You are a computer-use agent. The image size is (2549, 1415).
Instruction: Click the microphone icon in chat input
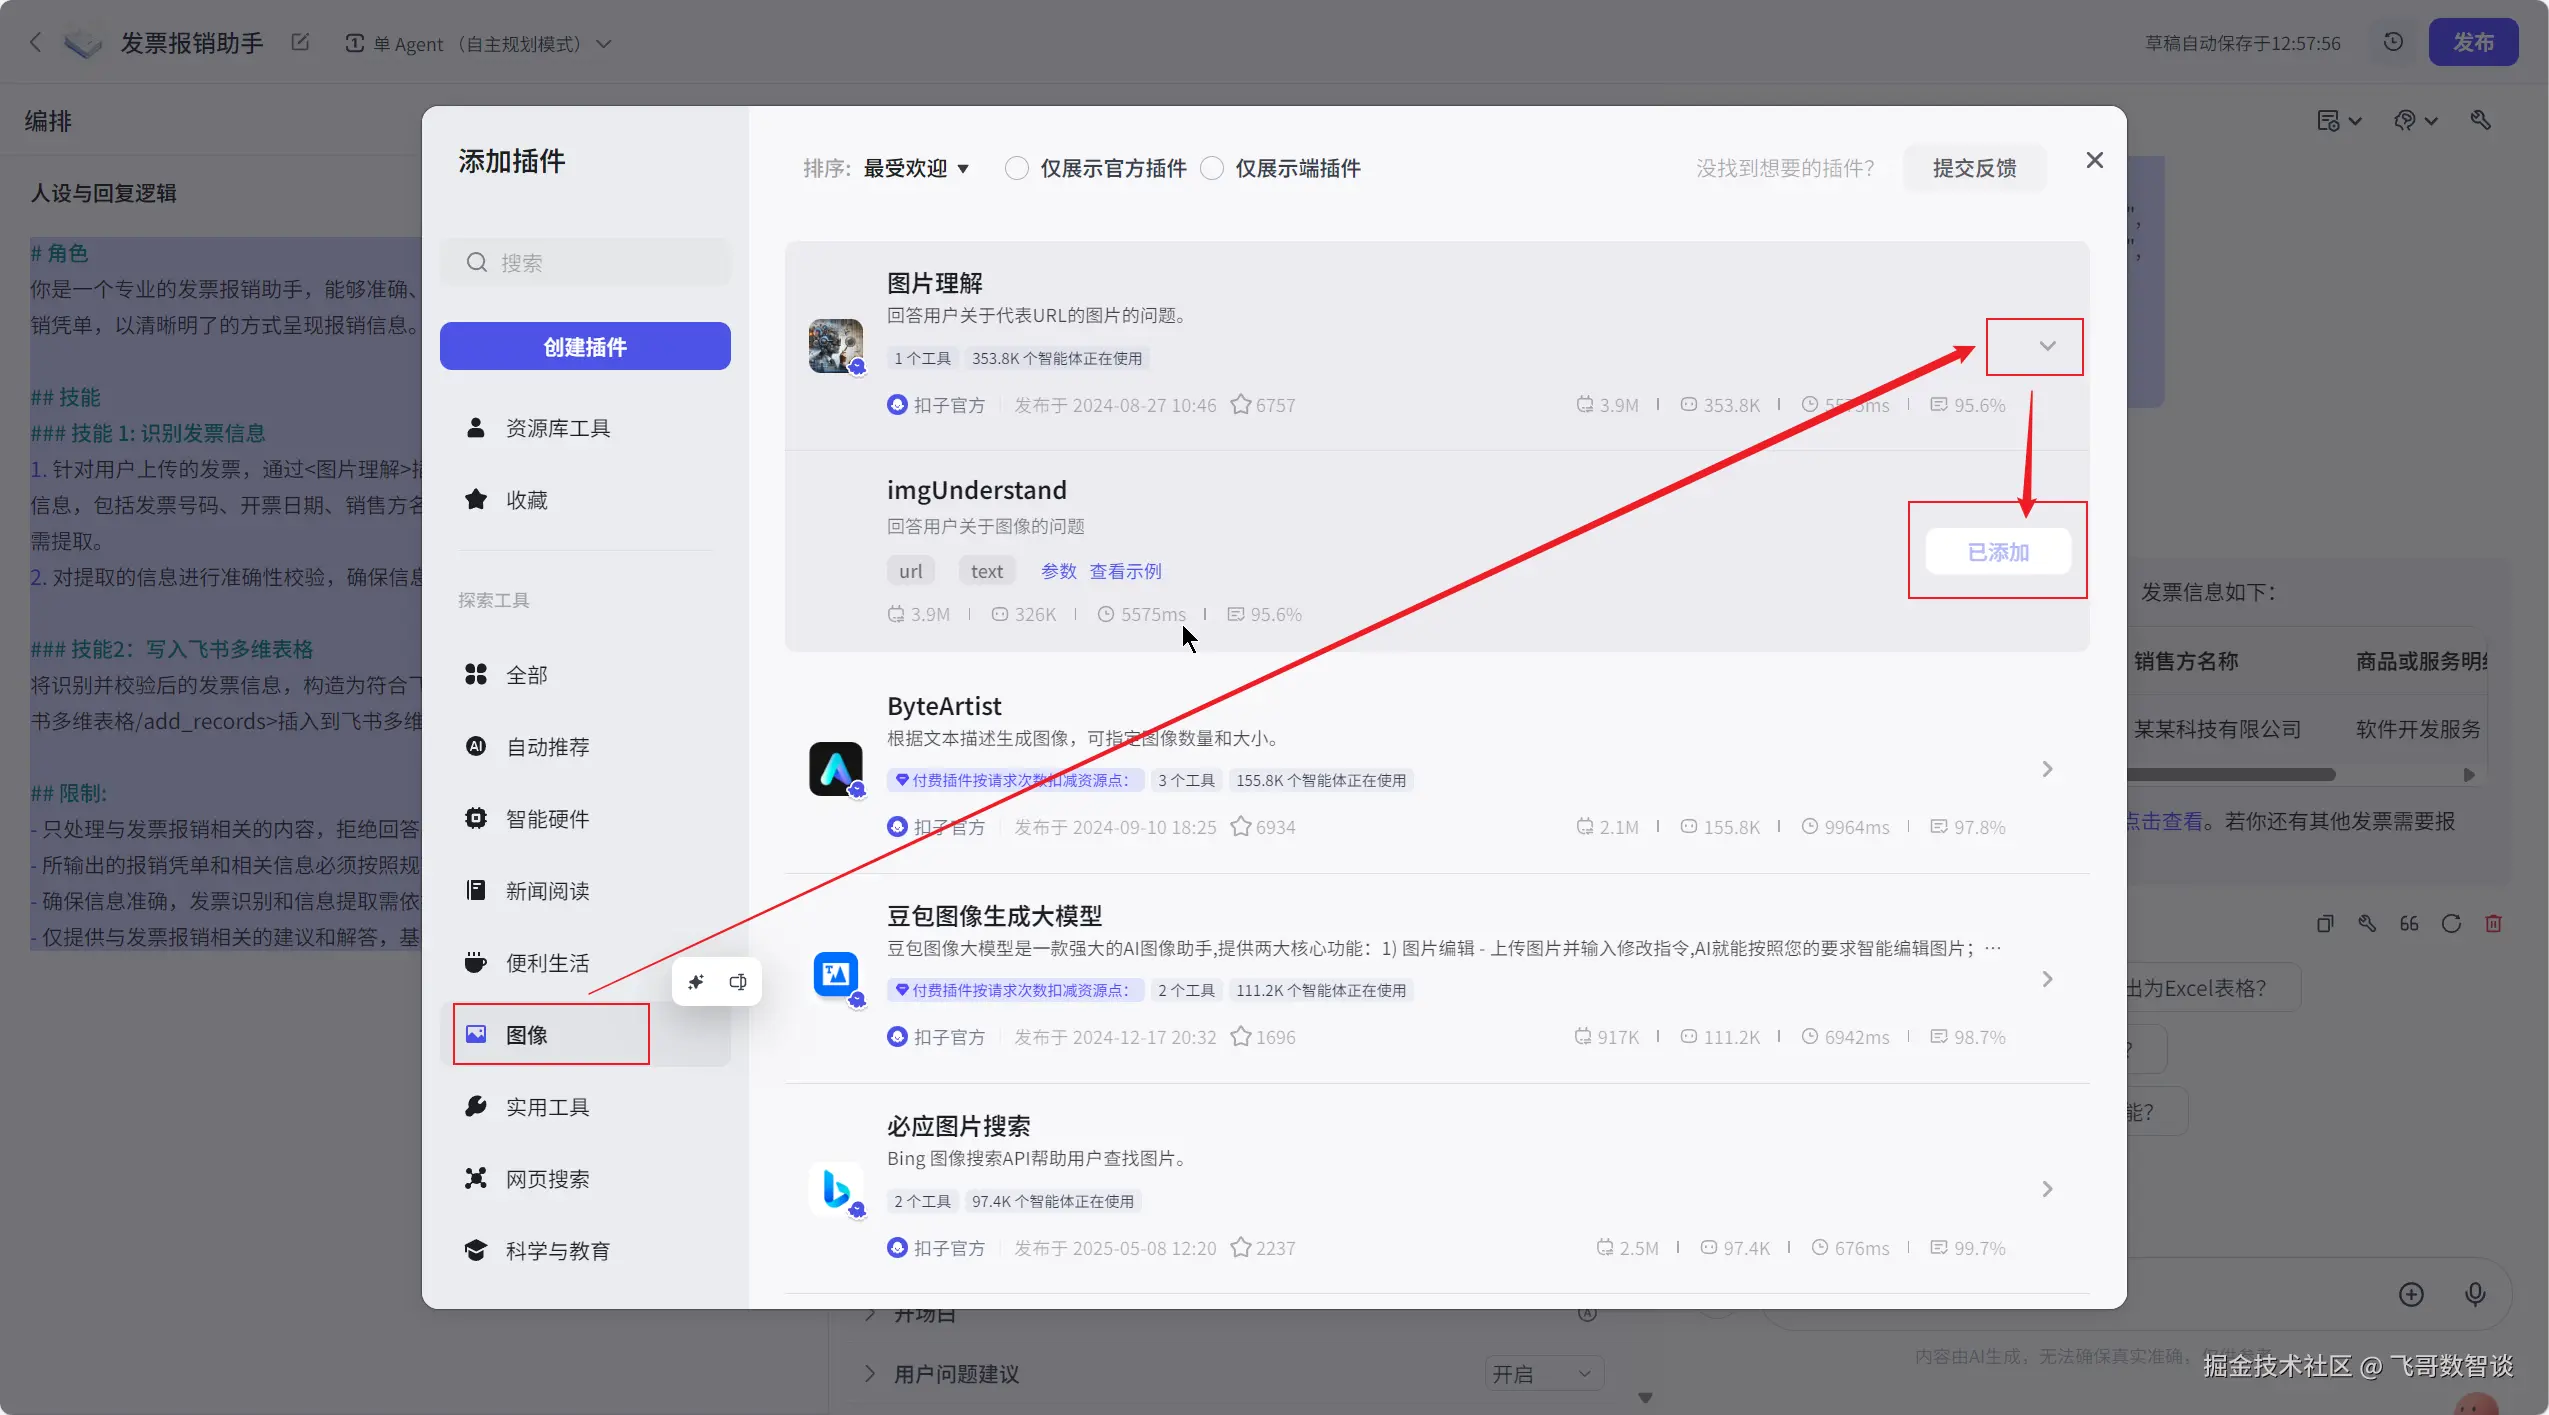(2474, 1294)
